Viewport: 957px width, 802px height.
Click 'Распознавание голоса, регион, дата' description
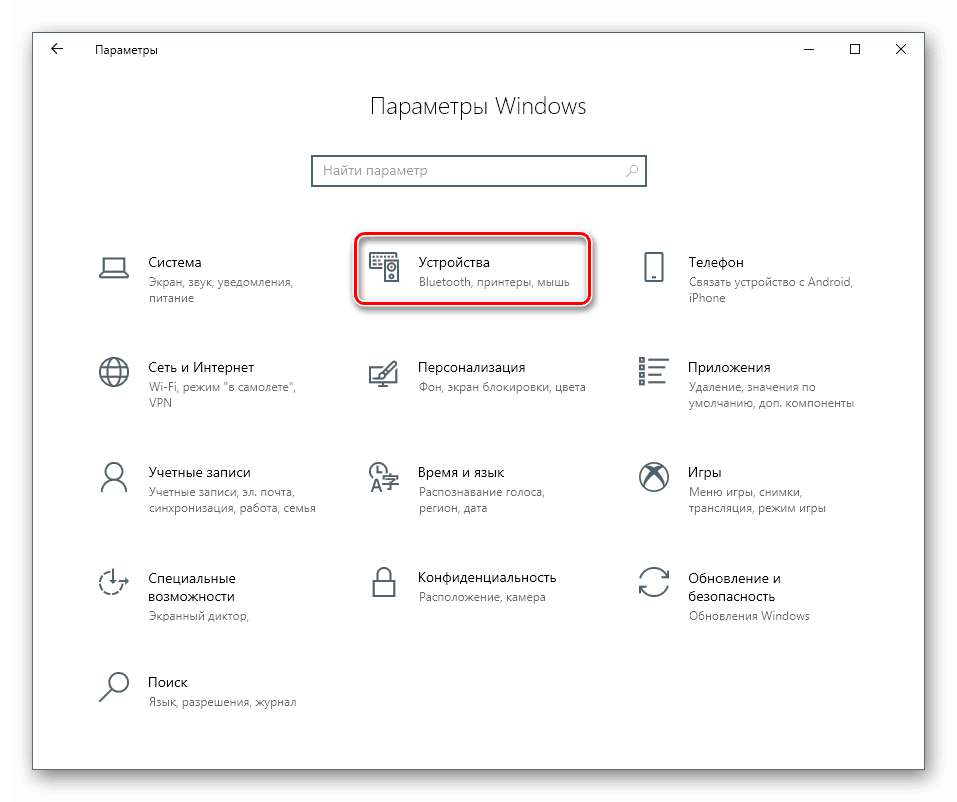point(482,500)
